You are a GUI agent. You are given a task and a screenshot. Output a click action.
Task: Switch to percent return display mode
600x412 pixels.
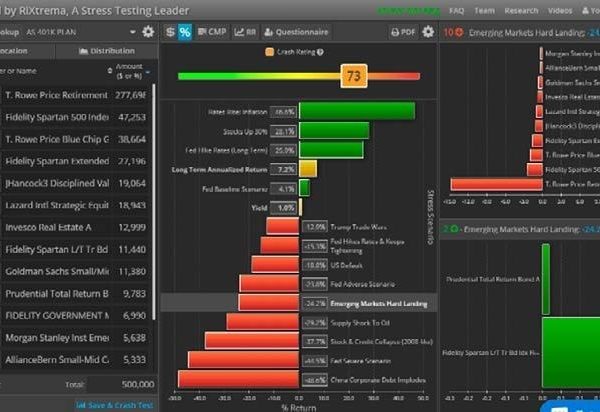click(x=185, y=32)
